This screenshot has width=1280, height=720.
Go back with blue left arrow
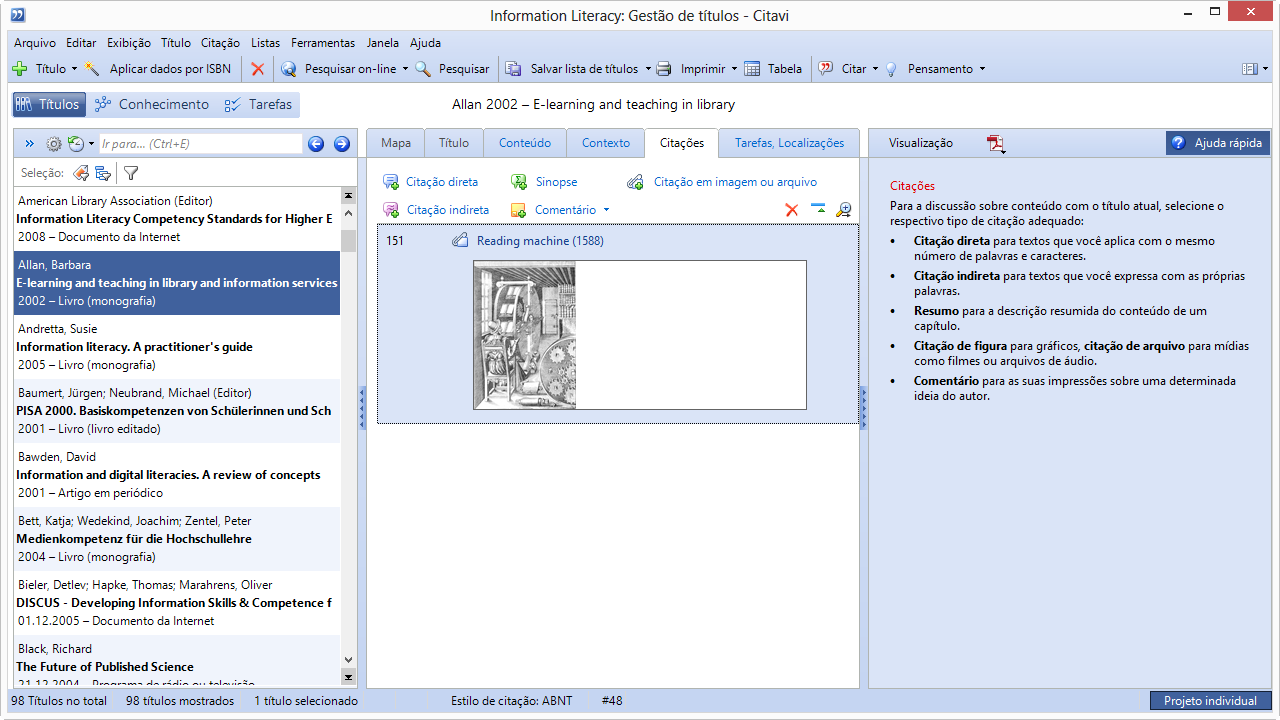[316, 144]
